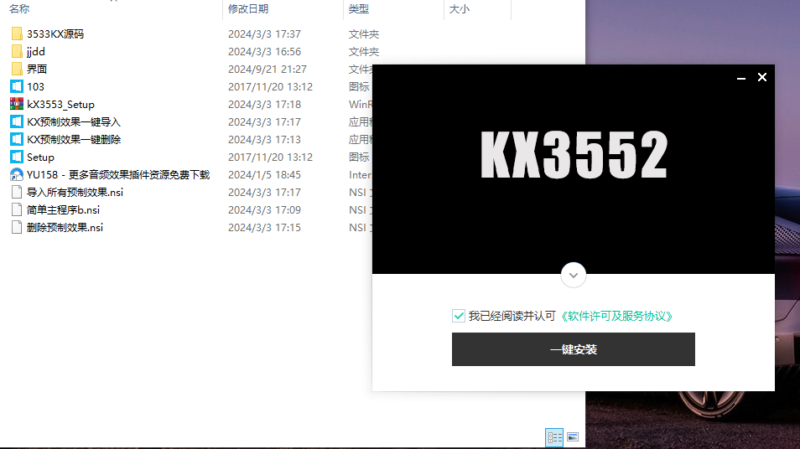
Task: Select the jjdd folder icon
Action: tap(17, 51)
